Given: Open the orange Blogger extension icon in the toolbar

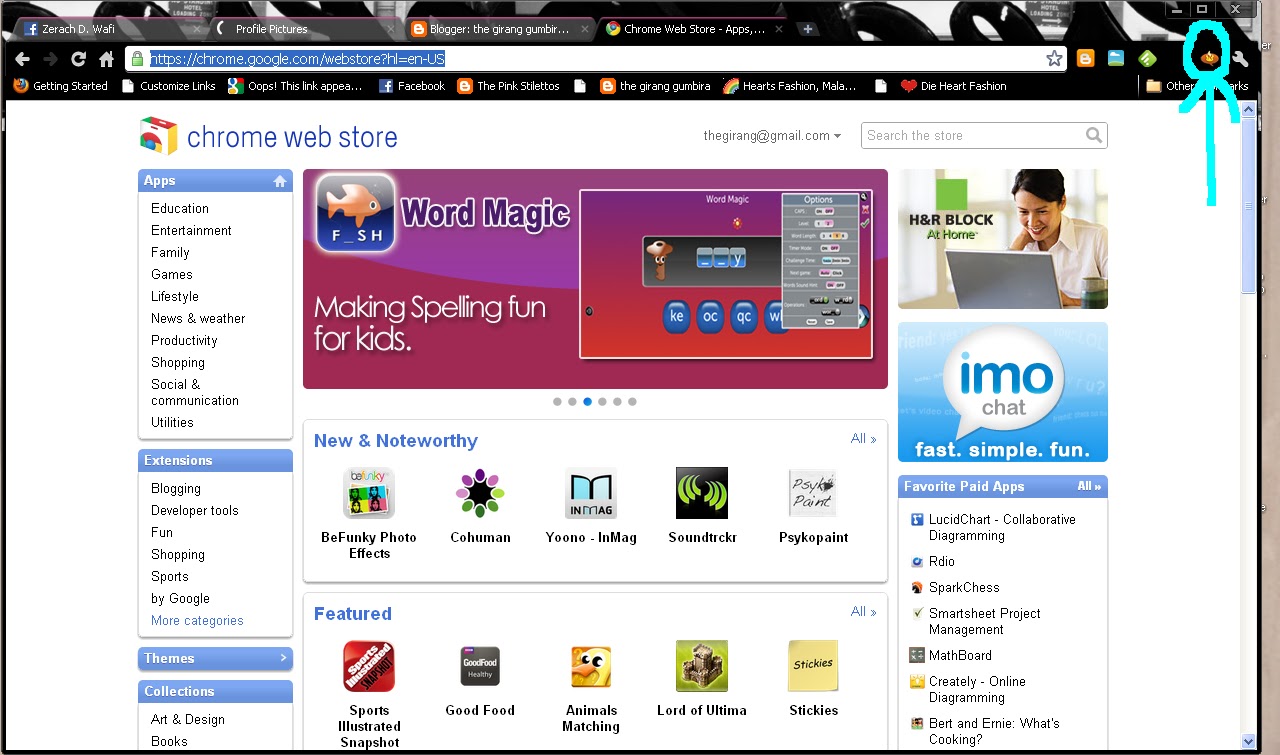Looking at the screenshot, I should [x=1085, y=59].
